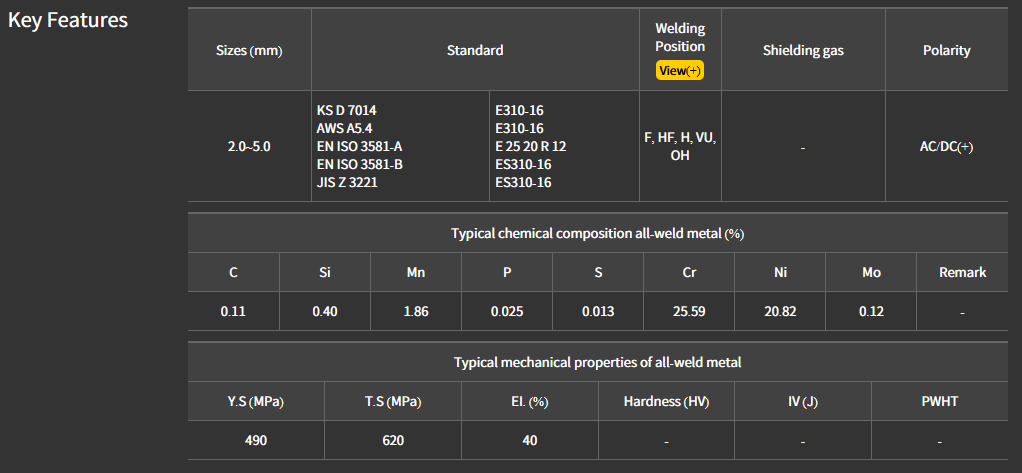Click the Polarity column header
1022x473 pixels.
[x=946, y=50]
